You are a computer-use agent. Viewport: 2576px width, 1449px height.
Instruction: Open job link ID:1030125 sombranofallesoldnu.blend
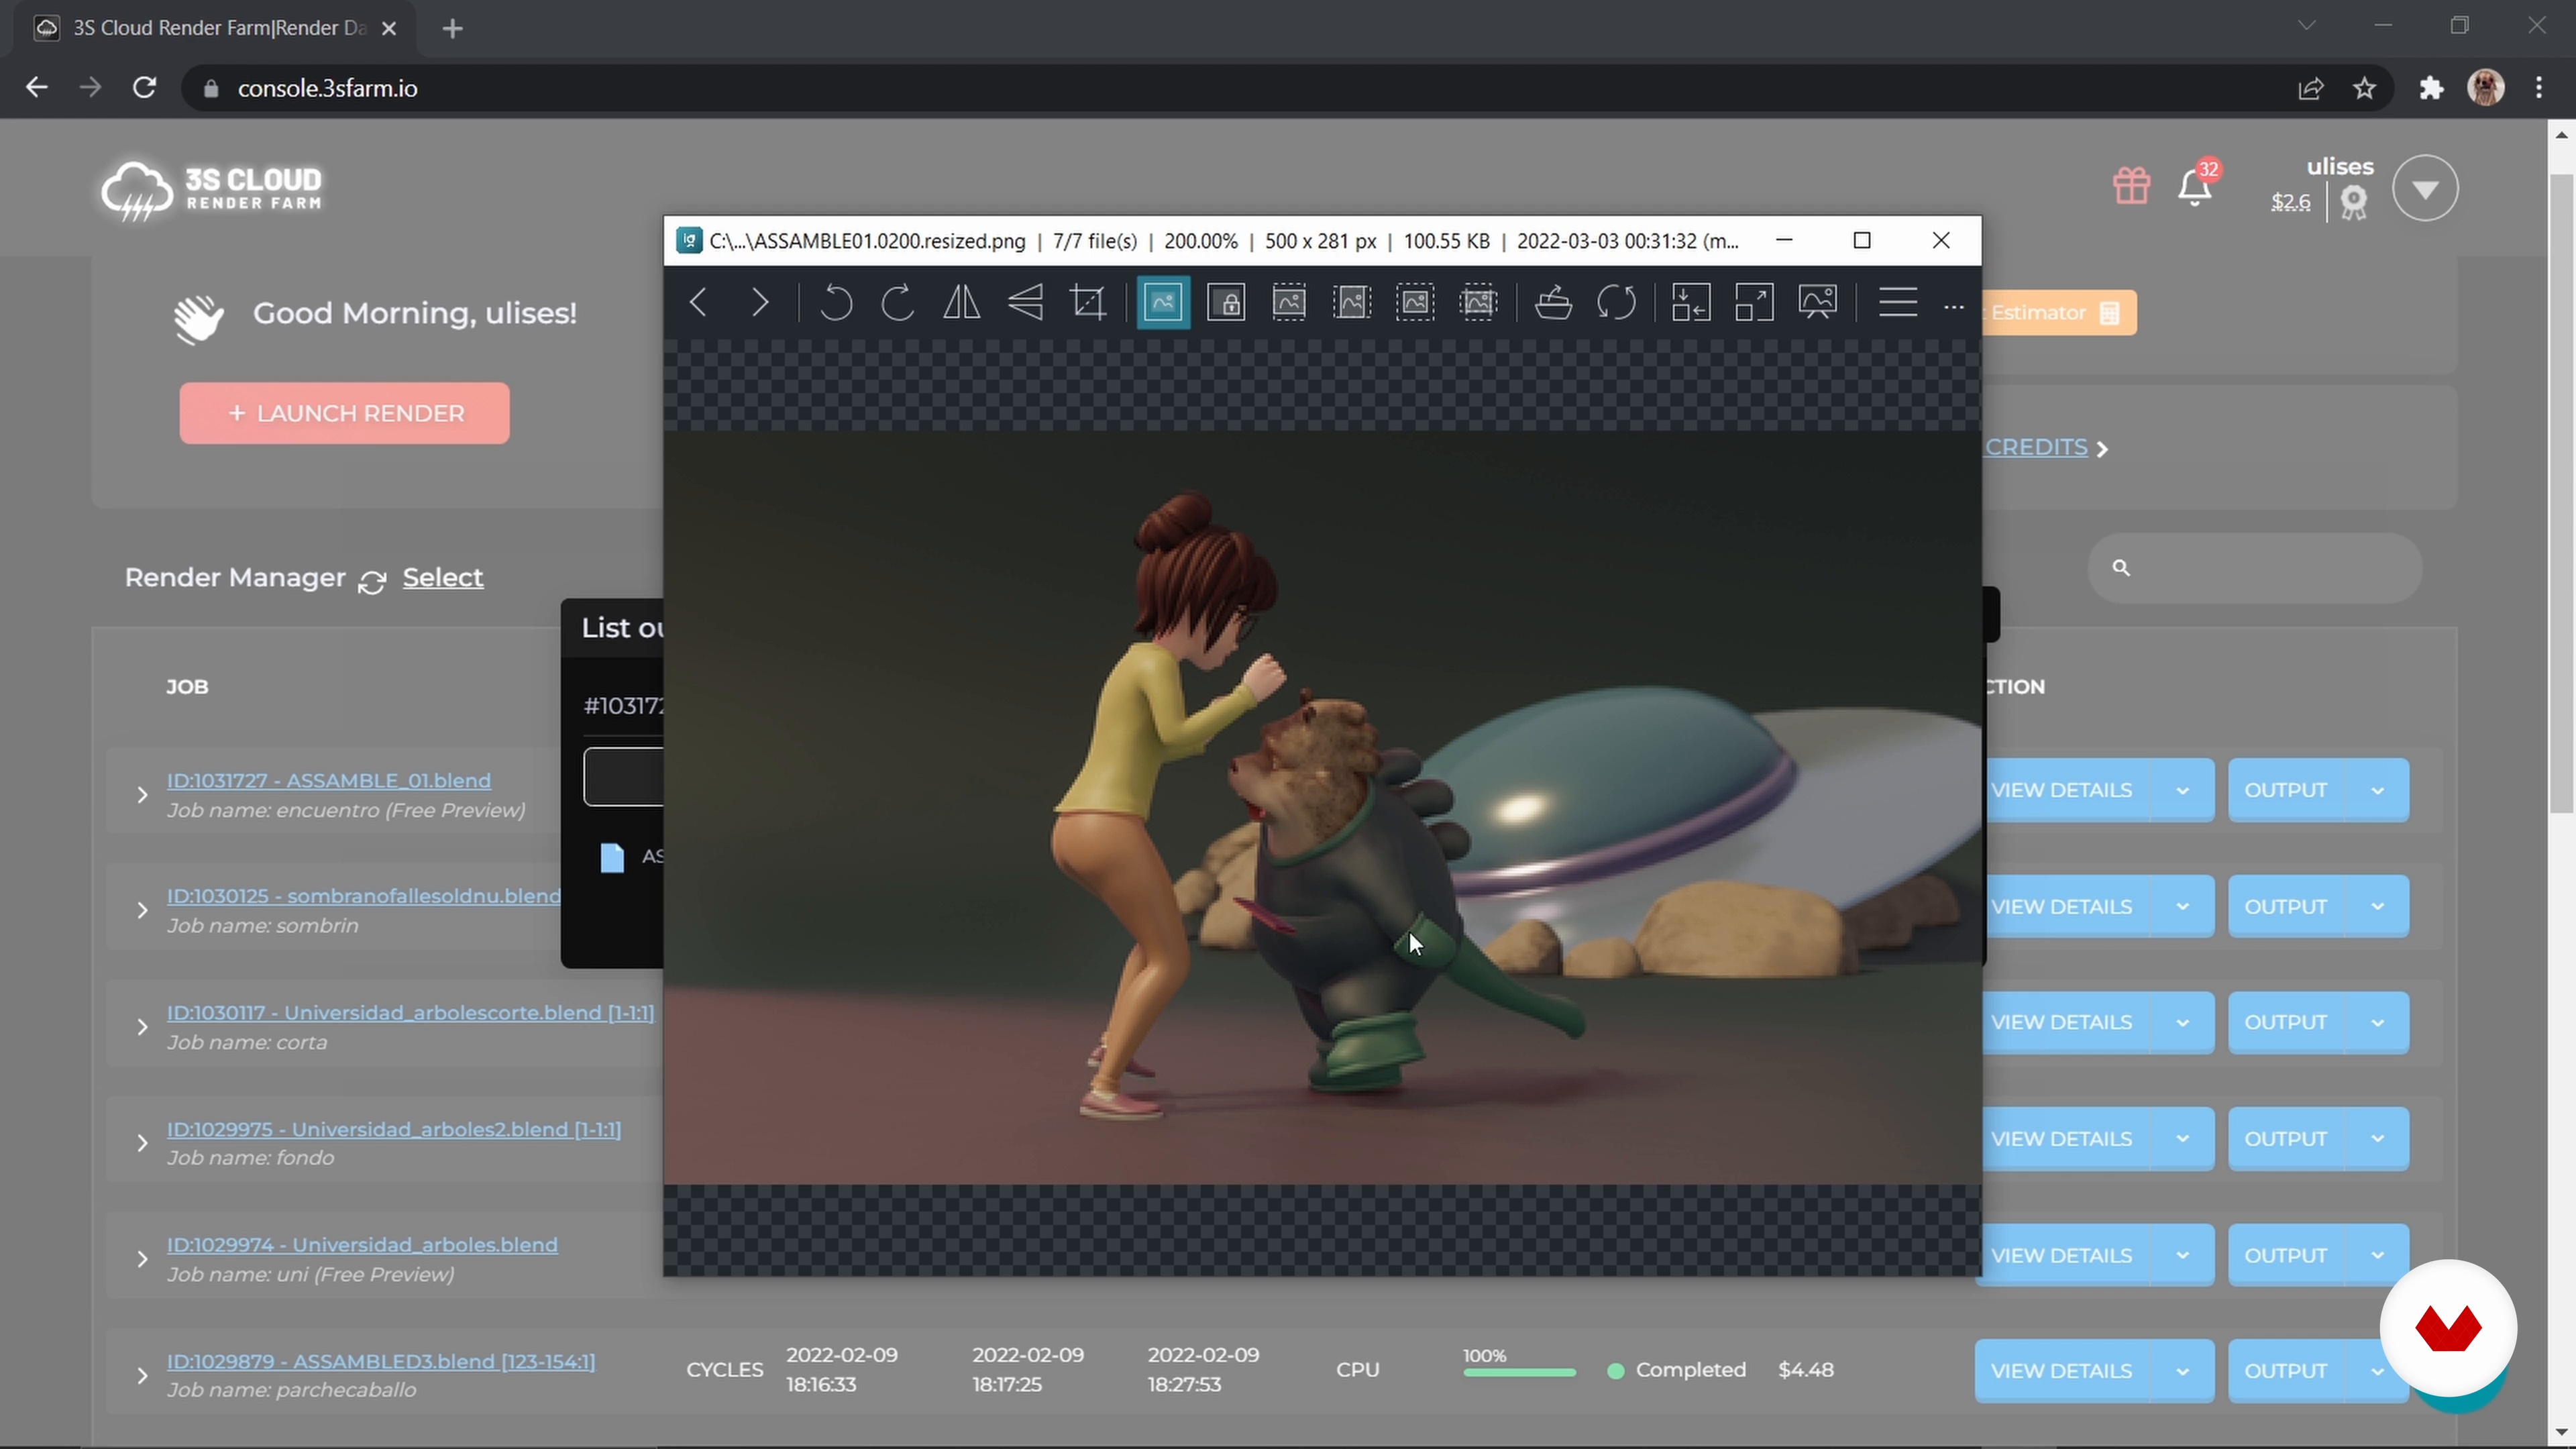click(363, 896)
